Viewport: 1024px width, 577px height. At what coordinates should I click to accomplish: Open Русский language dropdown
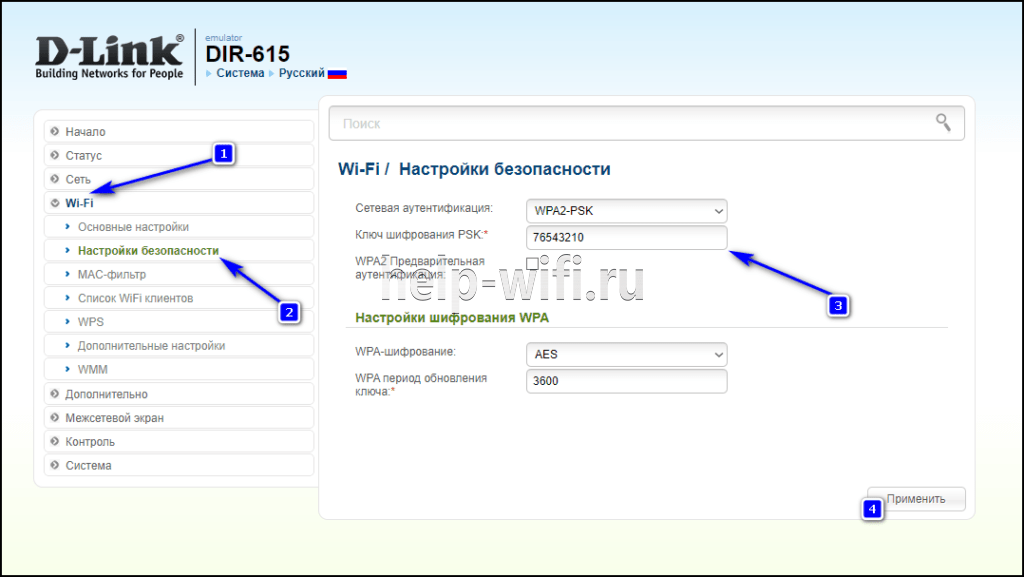pos(301,73)
